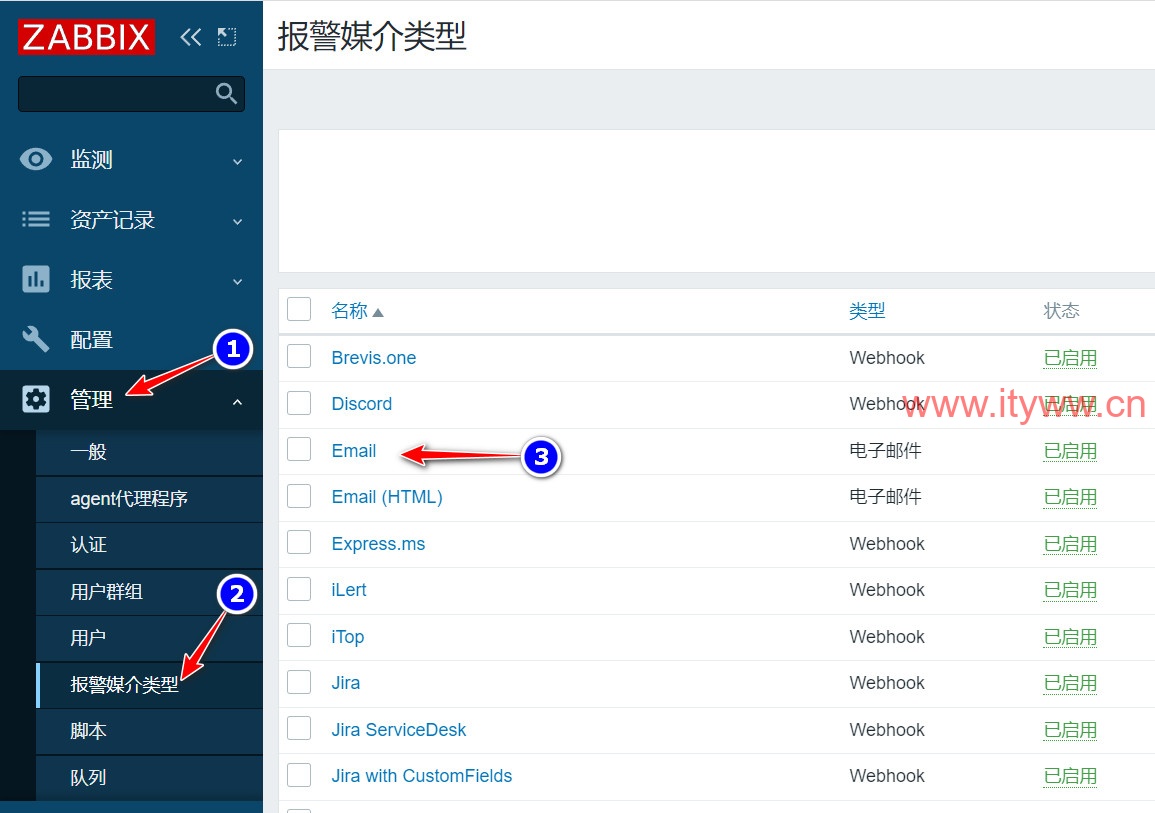Check the Discord row checkbox
Viewport: 1155px width, 813px height.
coord(299,403)
